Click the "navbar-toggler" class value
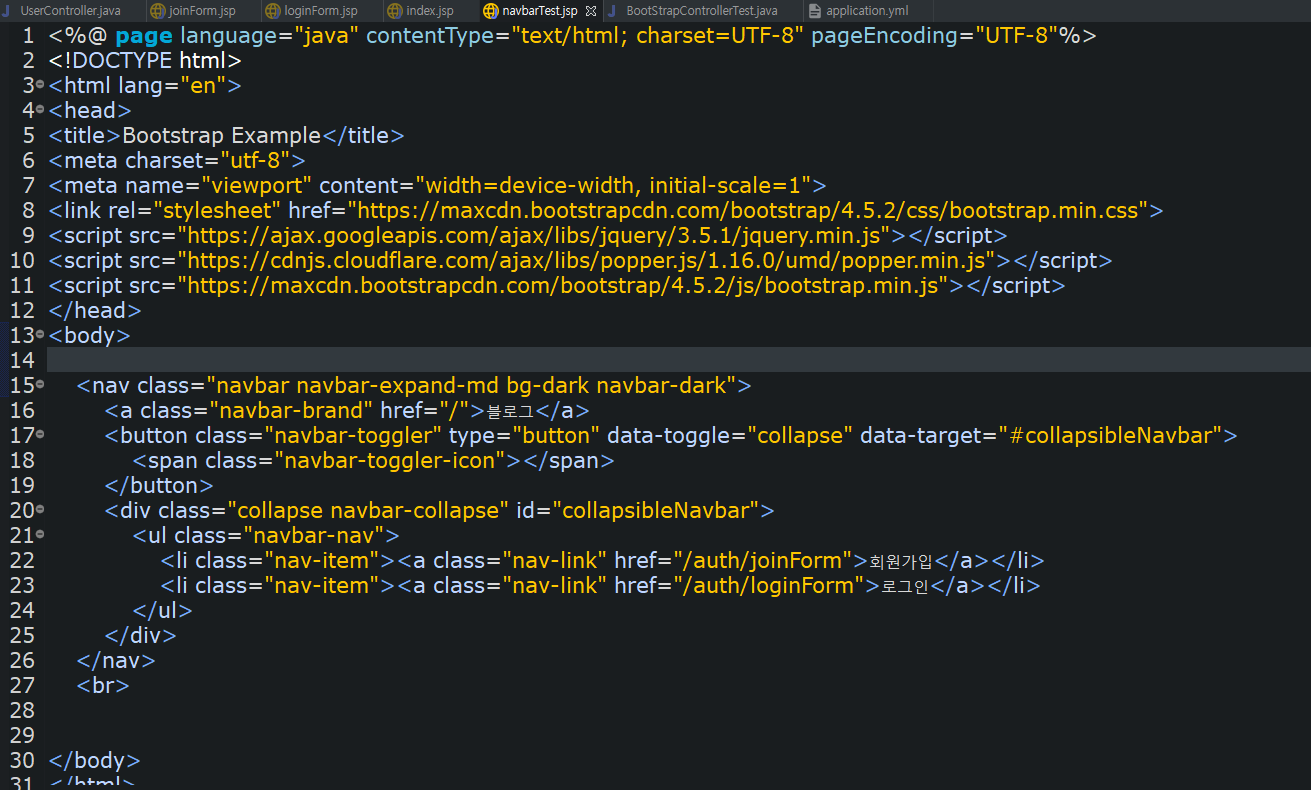This screenshot has height=790, width=1311. [353, 435]
